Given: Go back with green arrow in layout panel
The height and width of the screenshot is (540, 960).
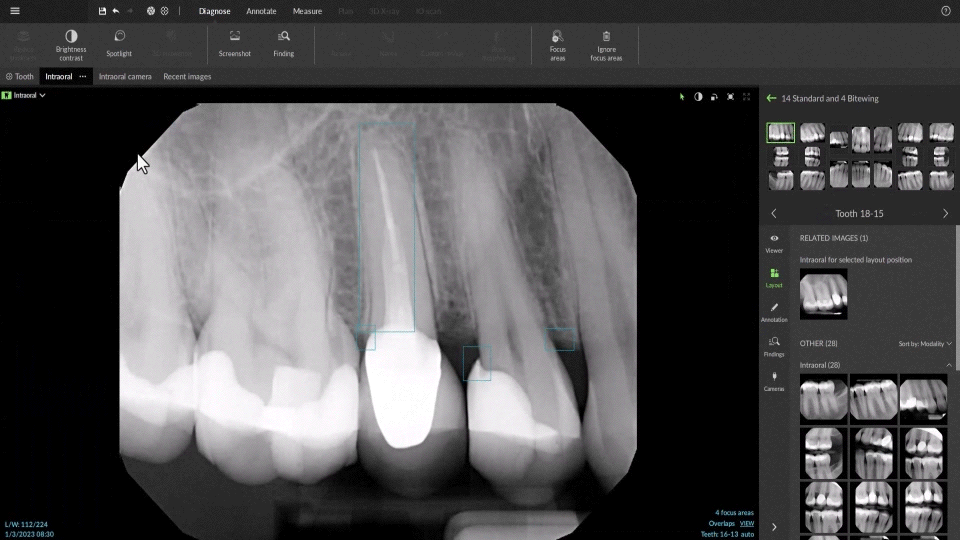Looking at the screenshot, I should coord(771,98).
